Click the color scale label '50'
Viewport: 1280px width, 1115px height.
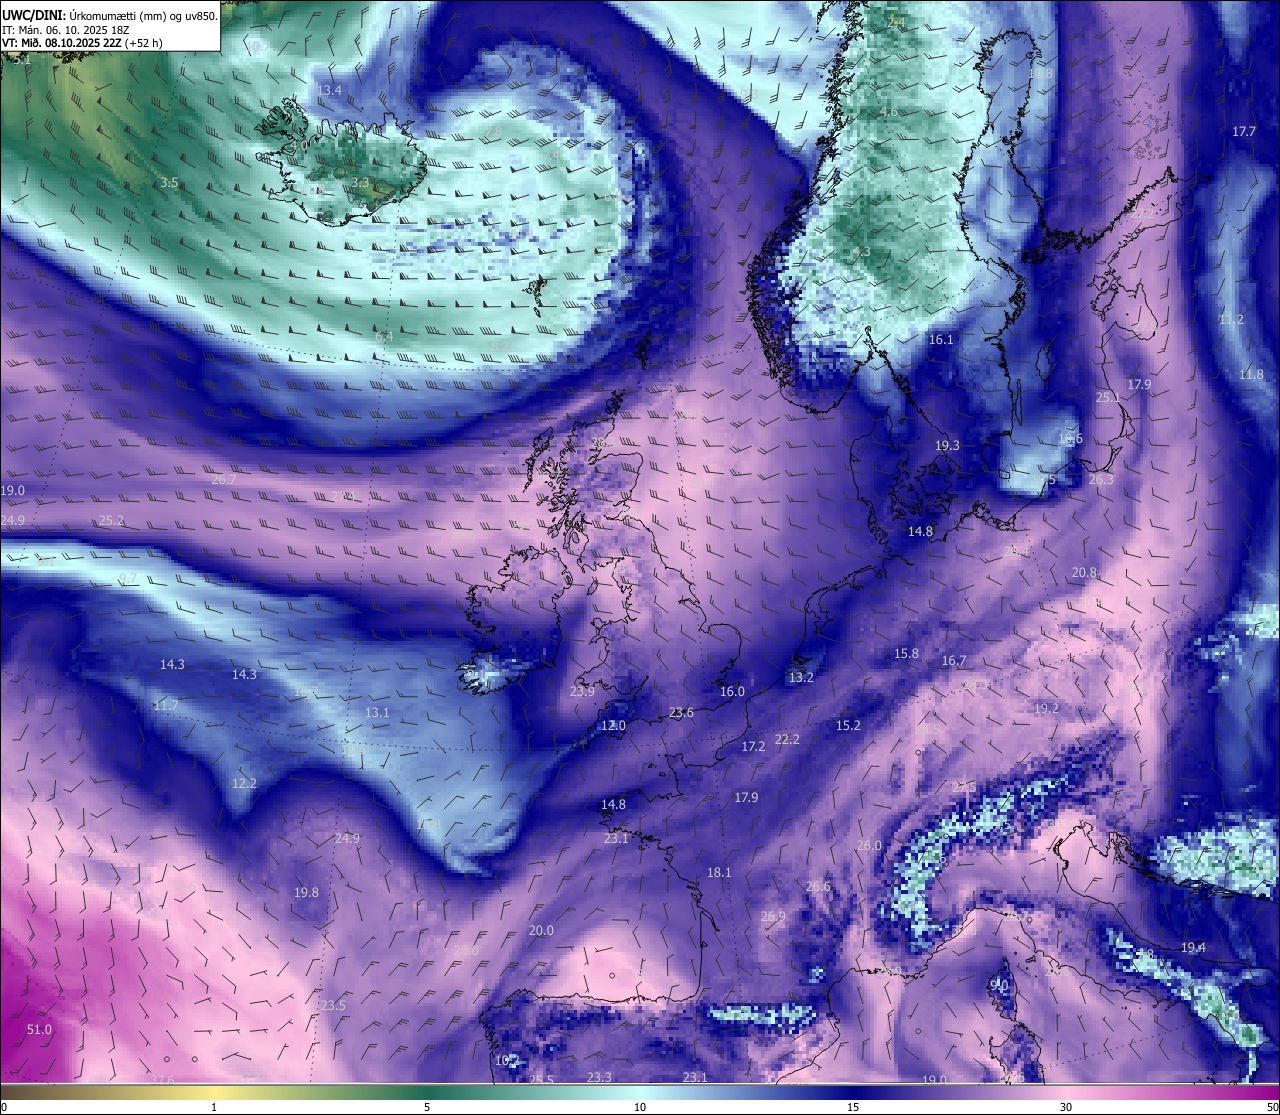click(x=1272, y=1107)
